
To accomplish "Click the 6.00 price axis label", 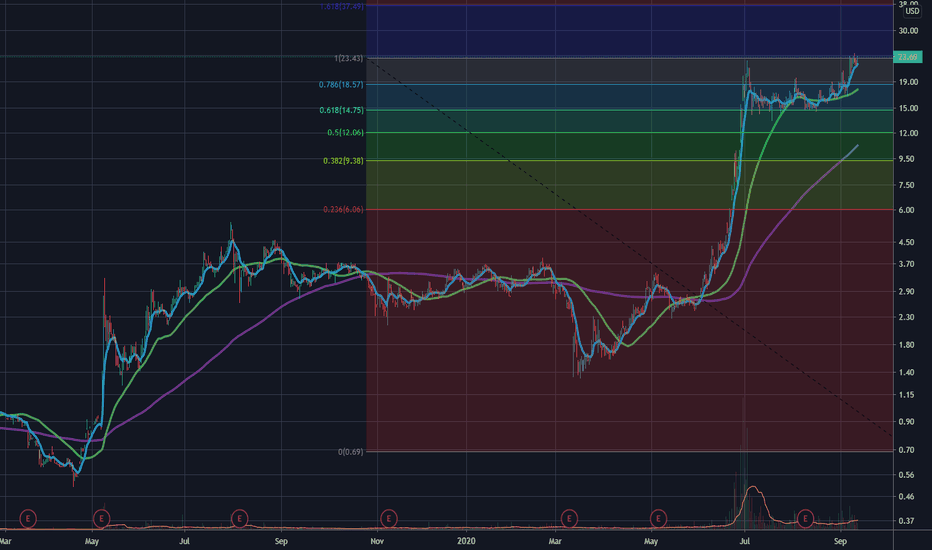I will coord(906,210).
